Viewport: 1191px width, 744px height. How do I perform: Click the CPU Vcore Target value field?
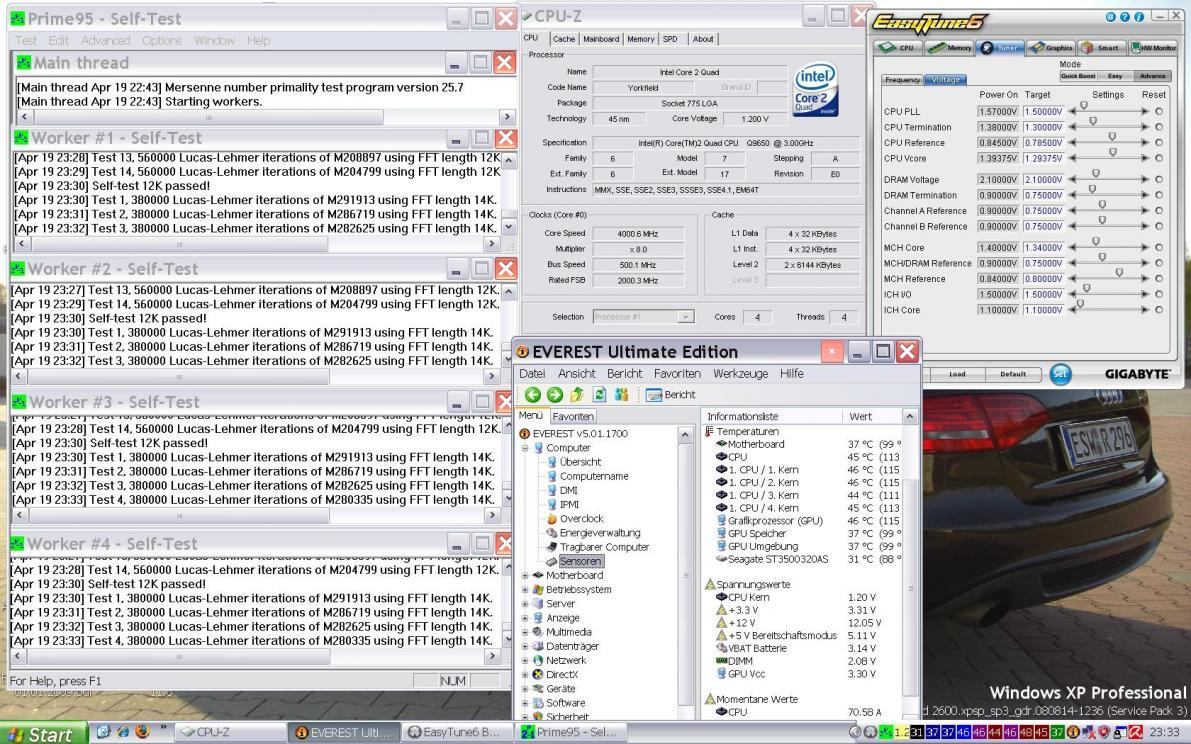[x=1043, y=159]
